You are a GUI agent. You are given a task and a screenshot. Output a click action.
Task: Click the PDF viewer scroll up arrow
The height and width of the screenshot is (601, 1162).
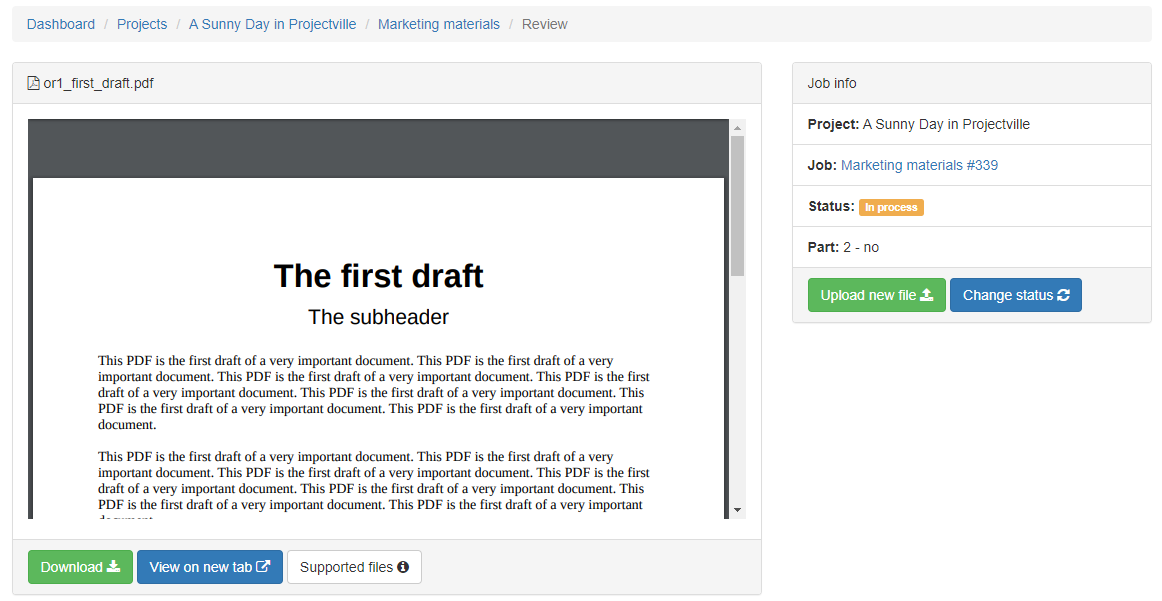737,127
